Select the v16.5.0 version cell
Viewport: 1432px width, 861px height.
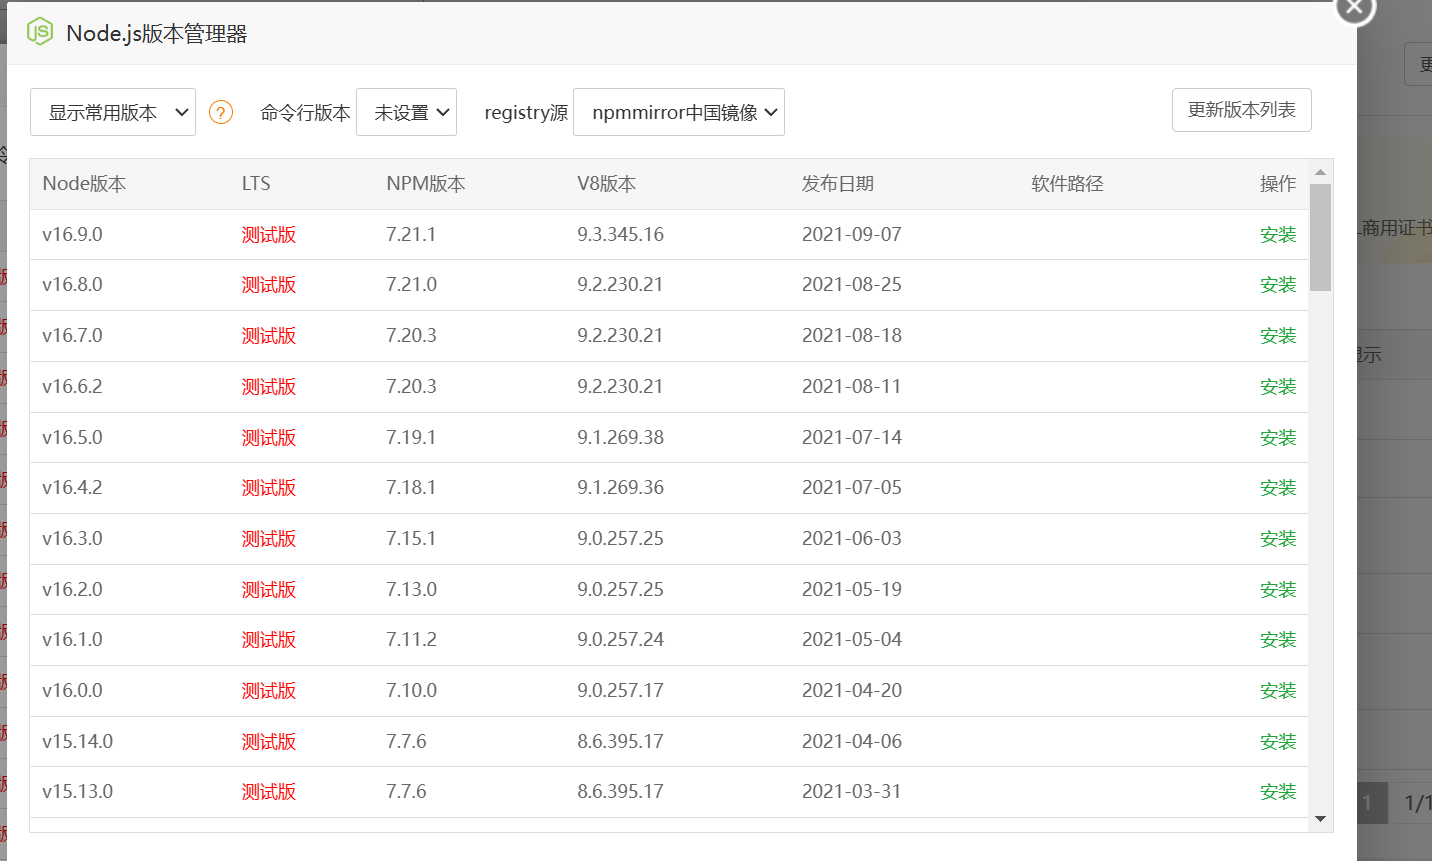tap(72, 437)
